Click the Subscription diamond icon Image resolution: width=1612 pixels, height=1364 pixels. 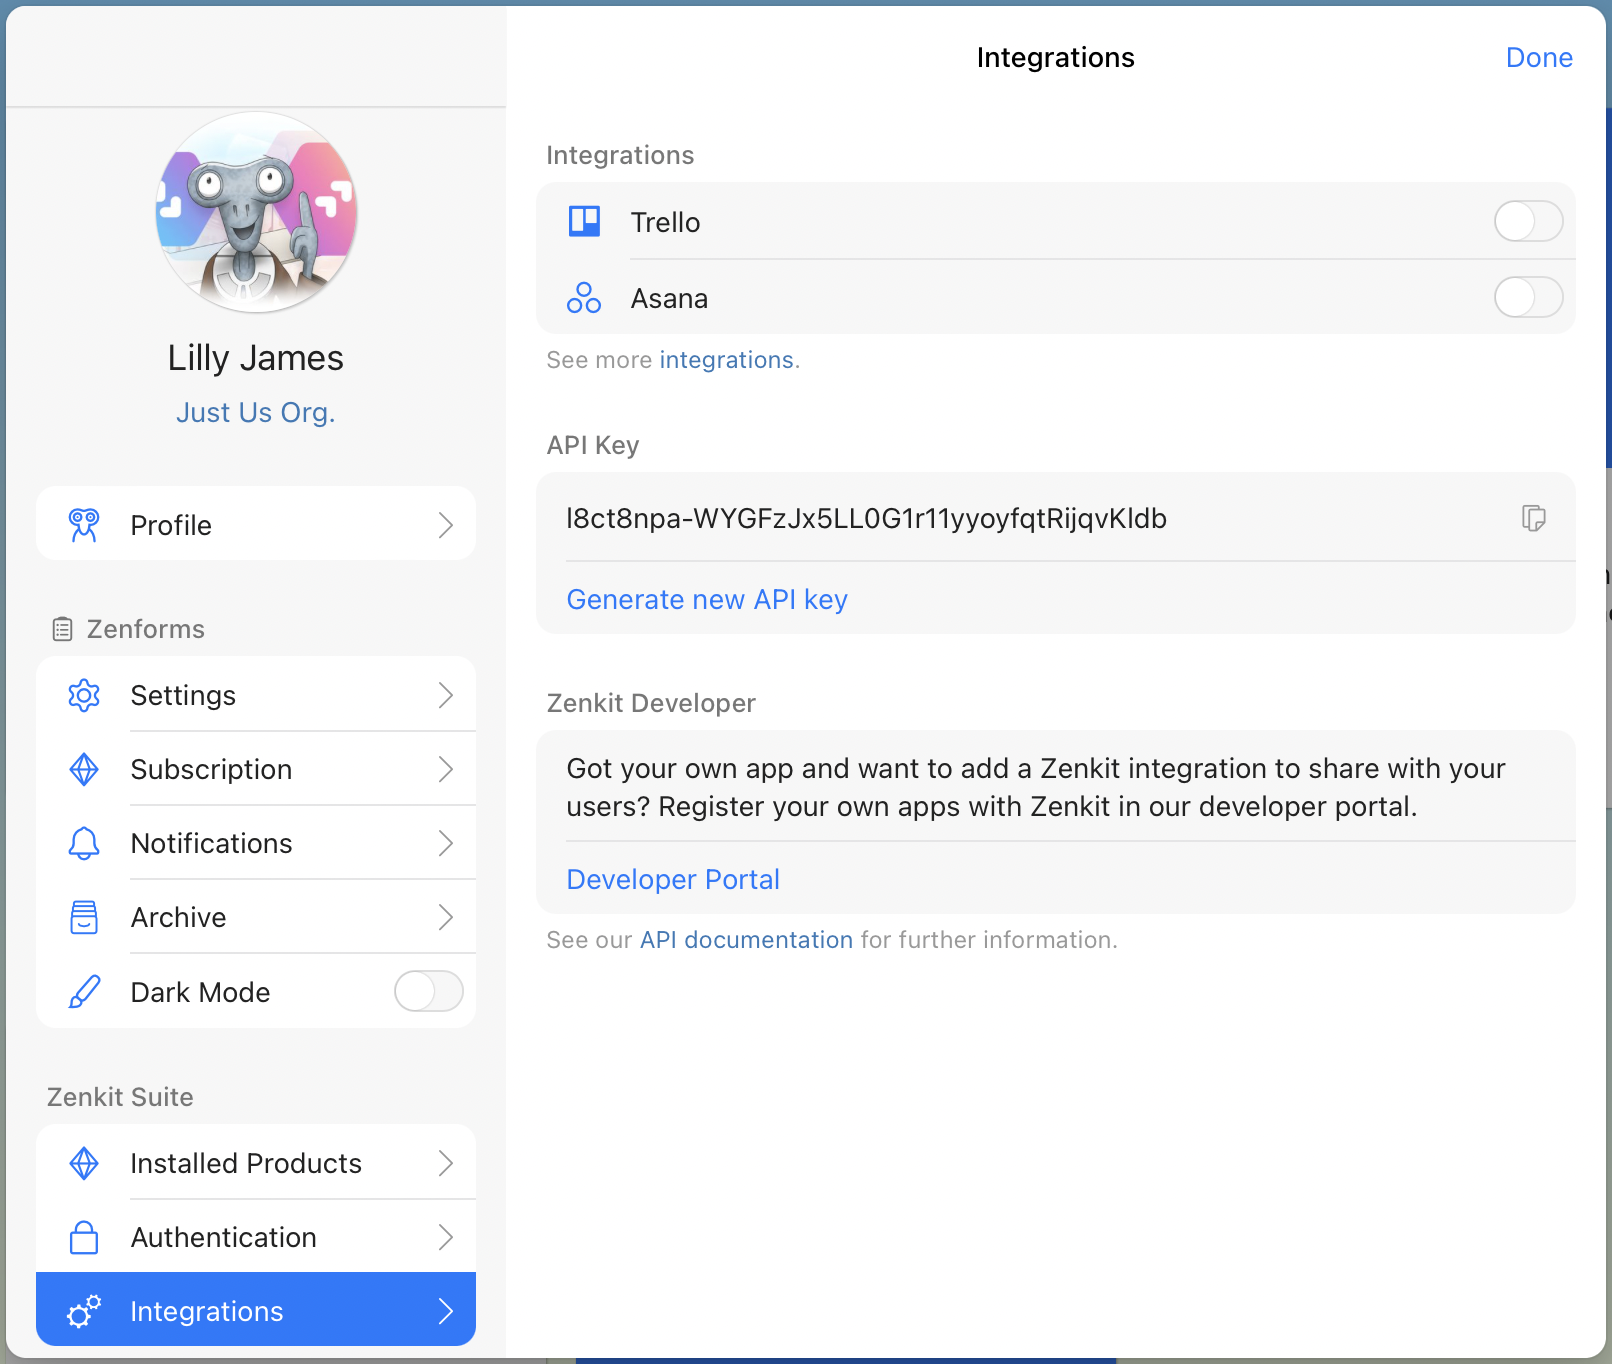(84, 769)
